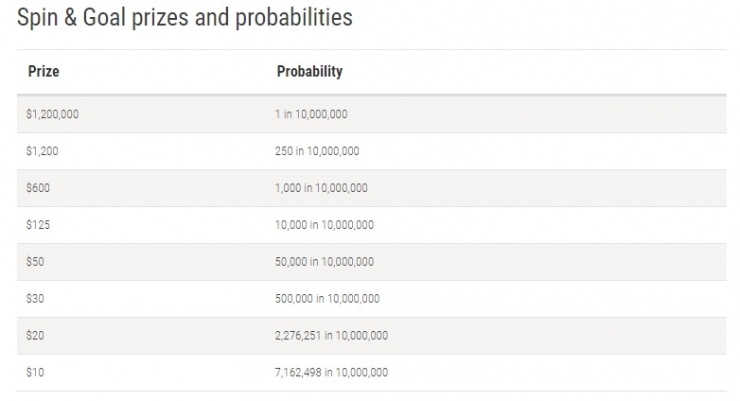Select the $125 prize cell
Image resolution: width=740 pixels, height=401 pixels.
38,225
